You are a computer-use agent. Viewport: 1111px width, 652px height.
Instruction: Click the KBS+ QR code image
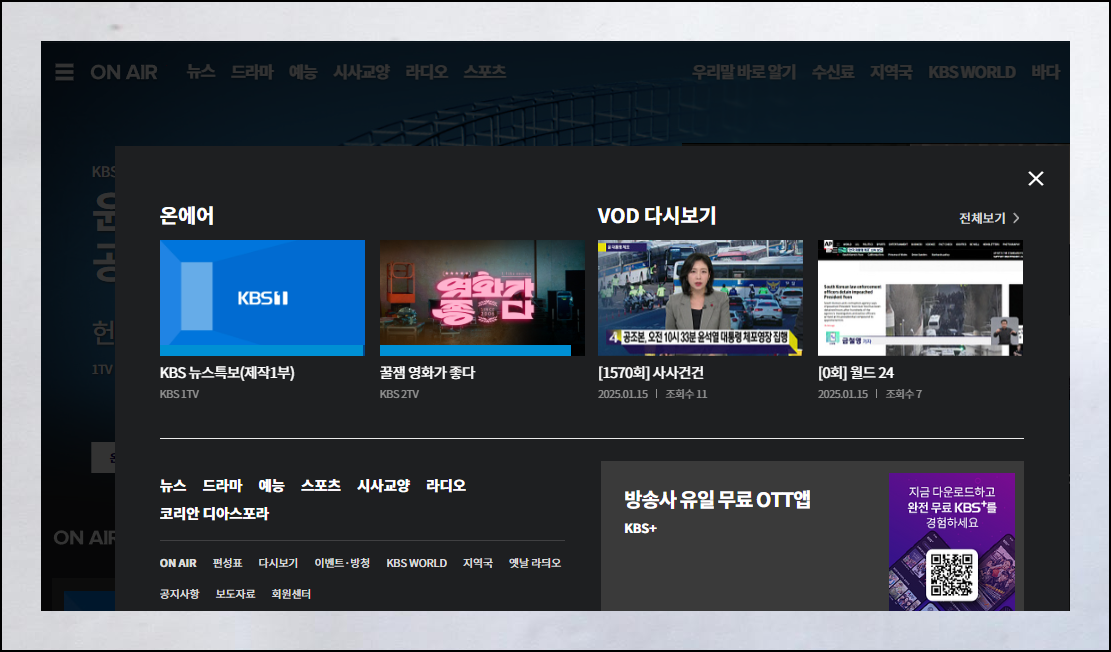[x=952, y=575]
